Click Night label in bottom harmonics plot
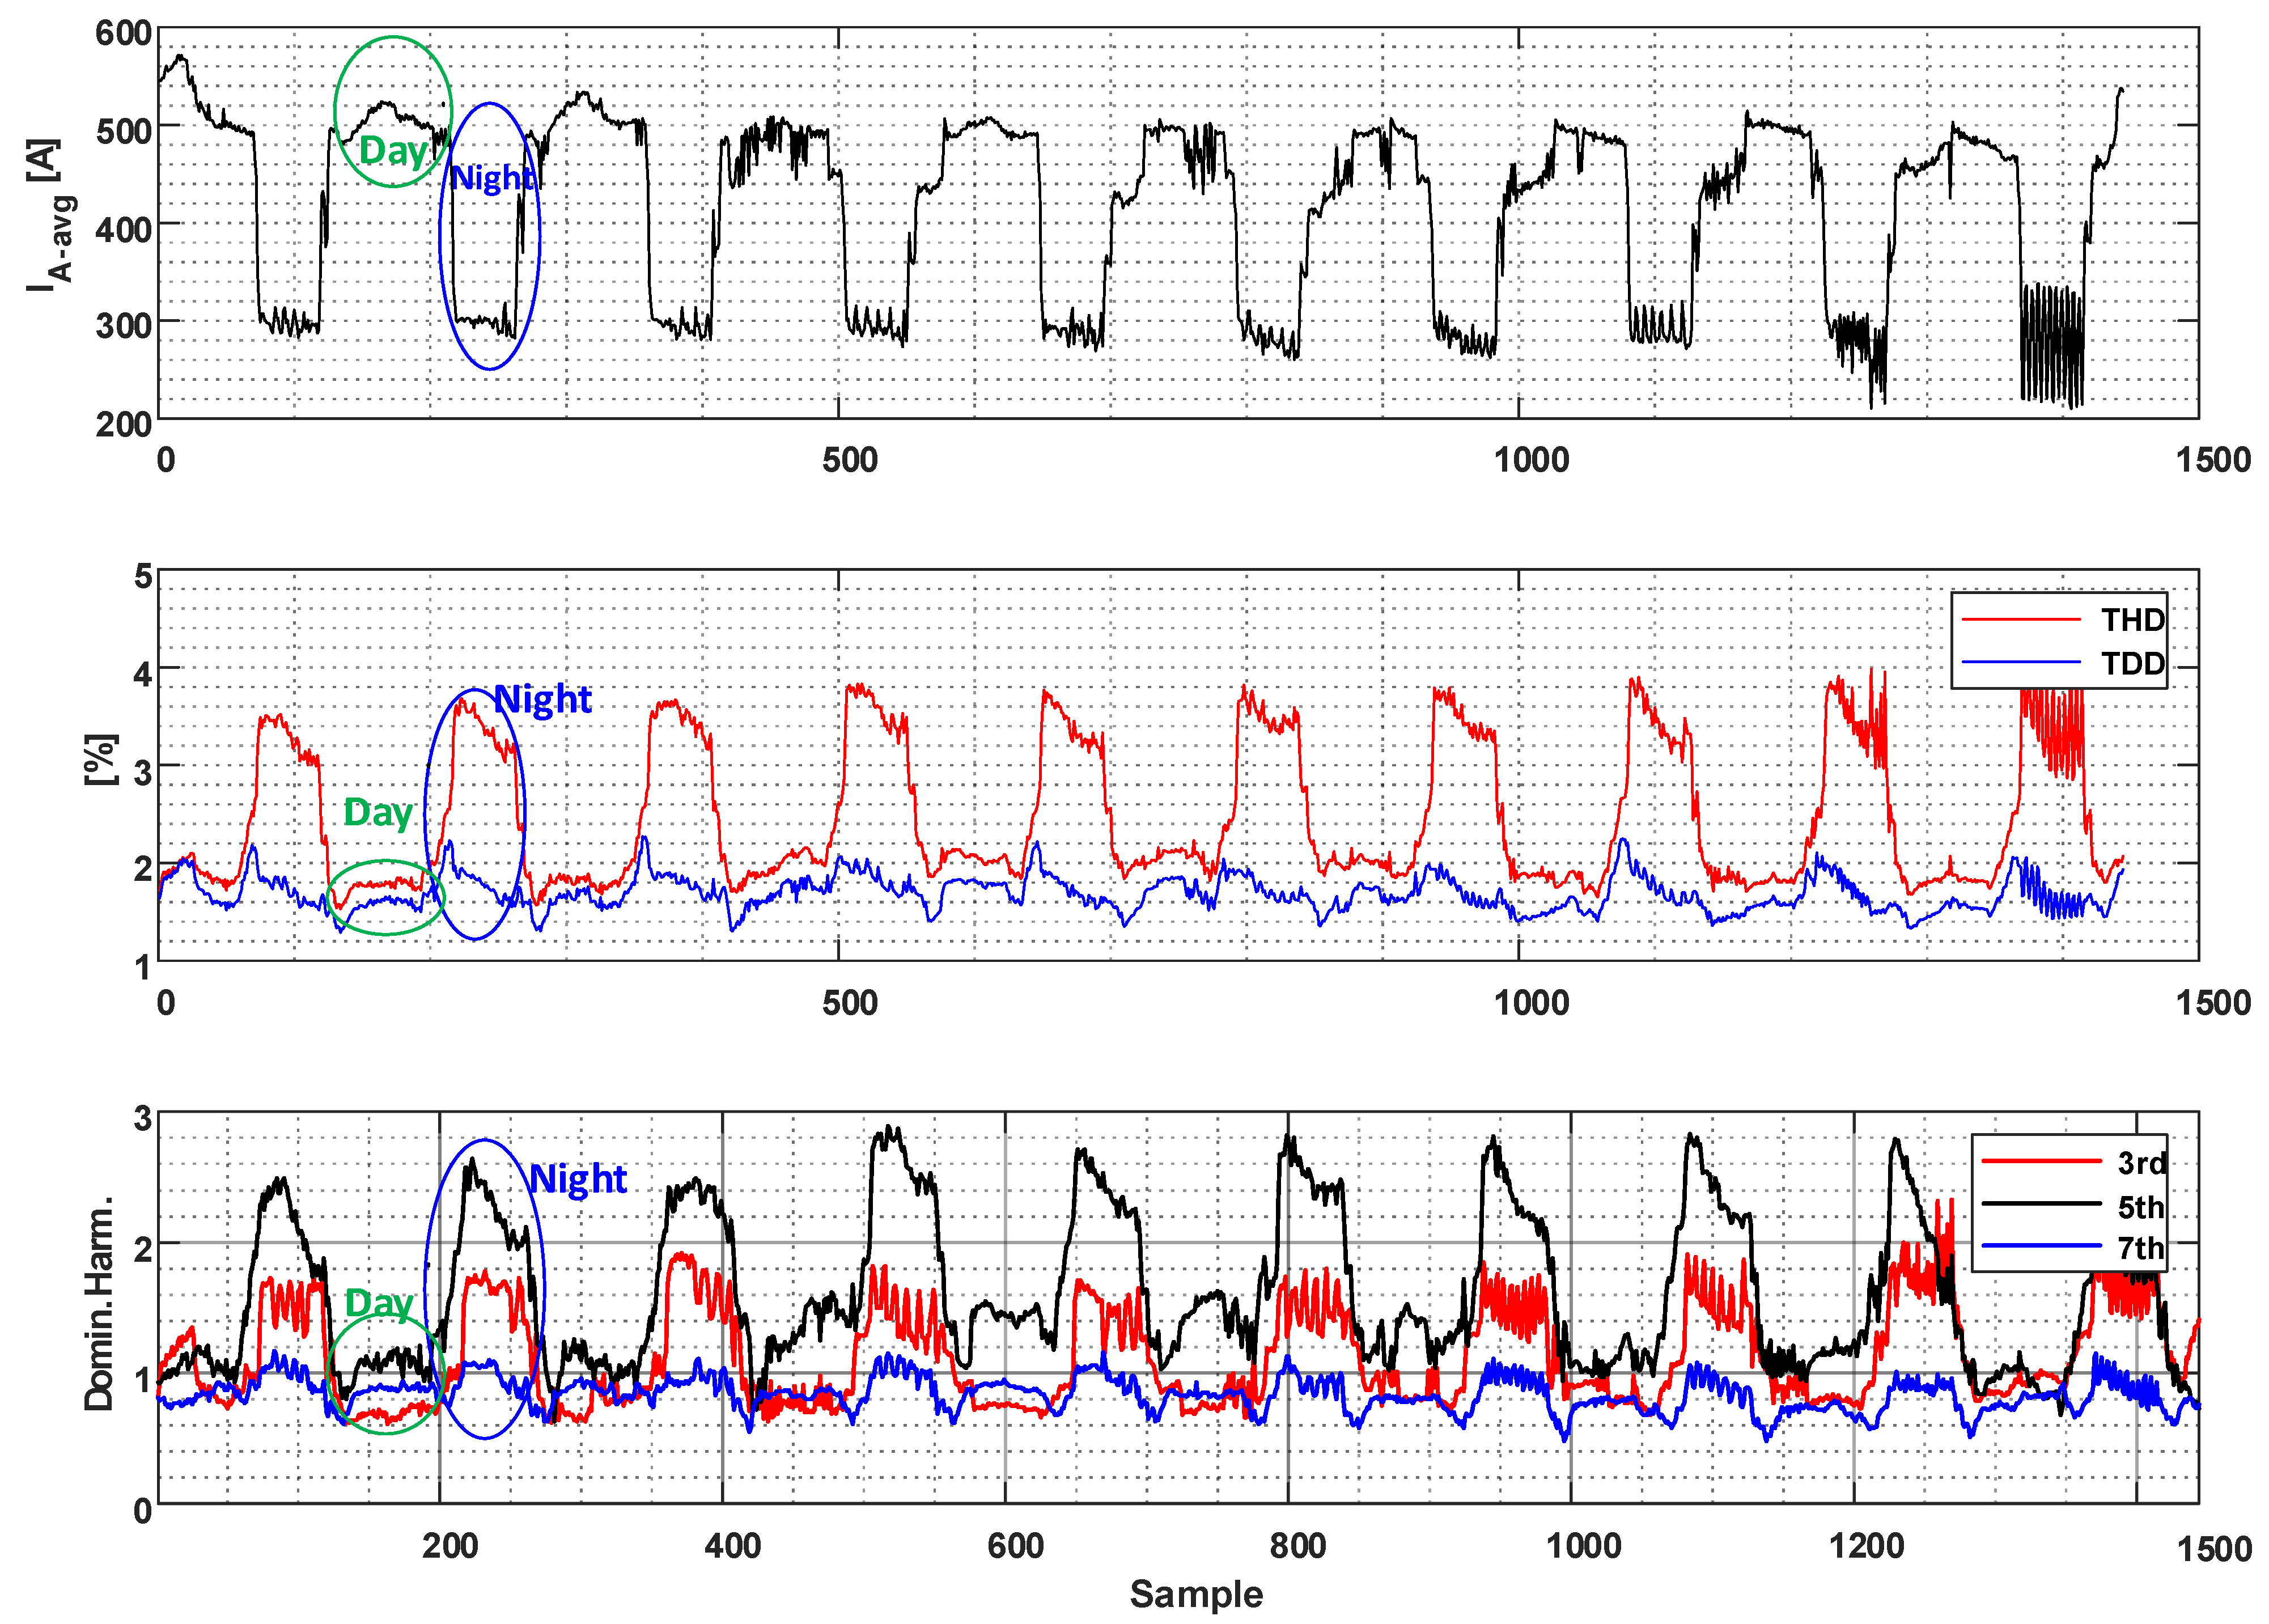This screenshot has width=2269, height=1624. (x=578, y=1179)
